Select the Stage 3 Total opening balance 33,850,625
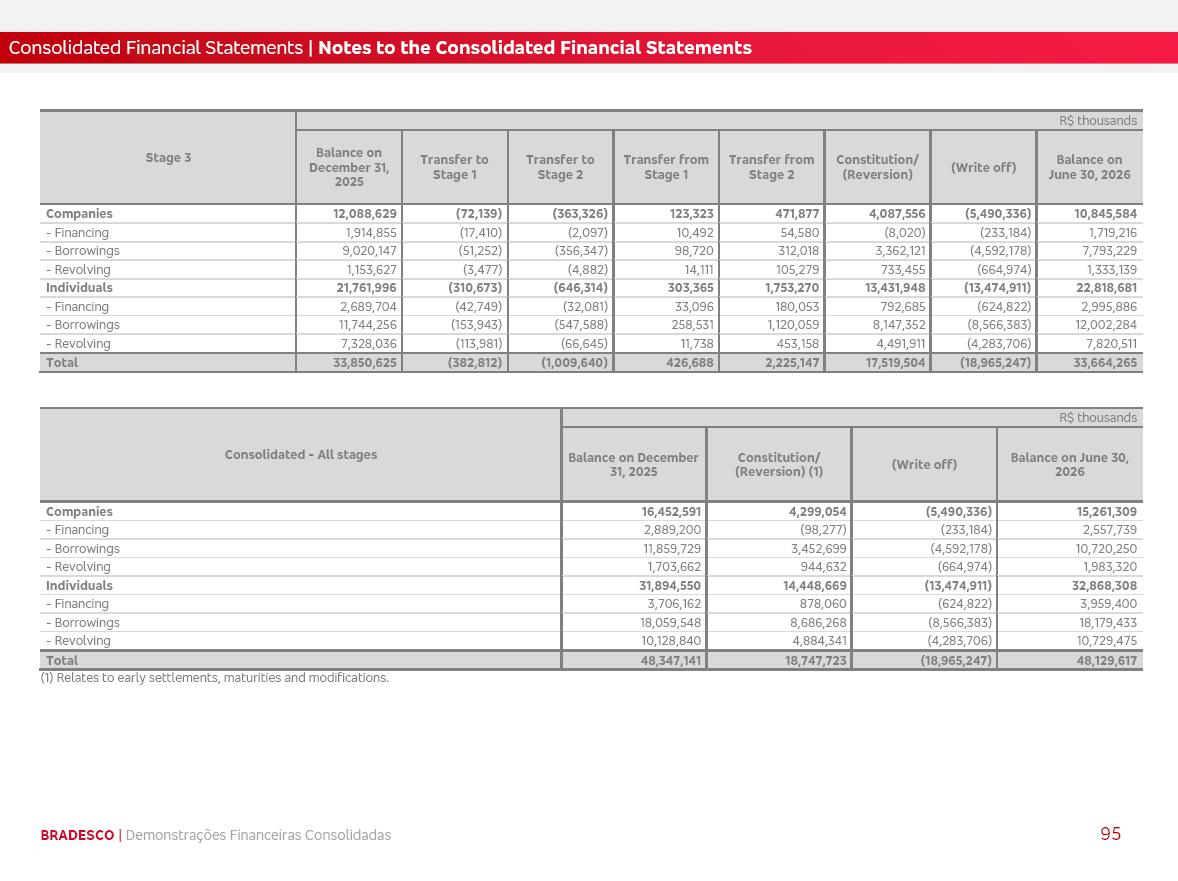 364,363
